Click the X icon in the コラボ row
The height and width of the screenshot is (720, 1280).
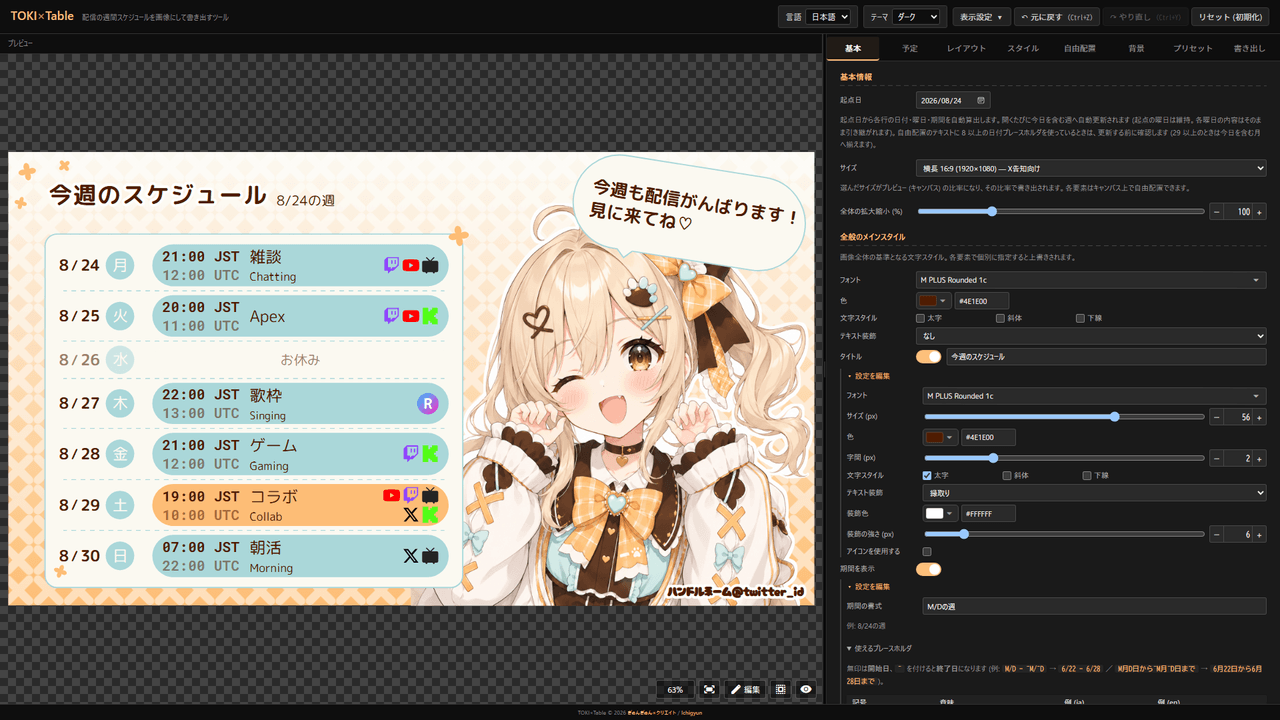point(411,515)
